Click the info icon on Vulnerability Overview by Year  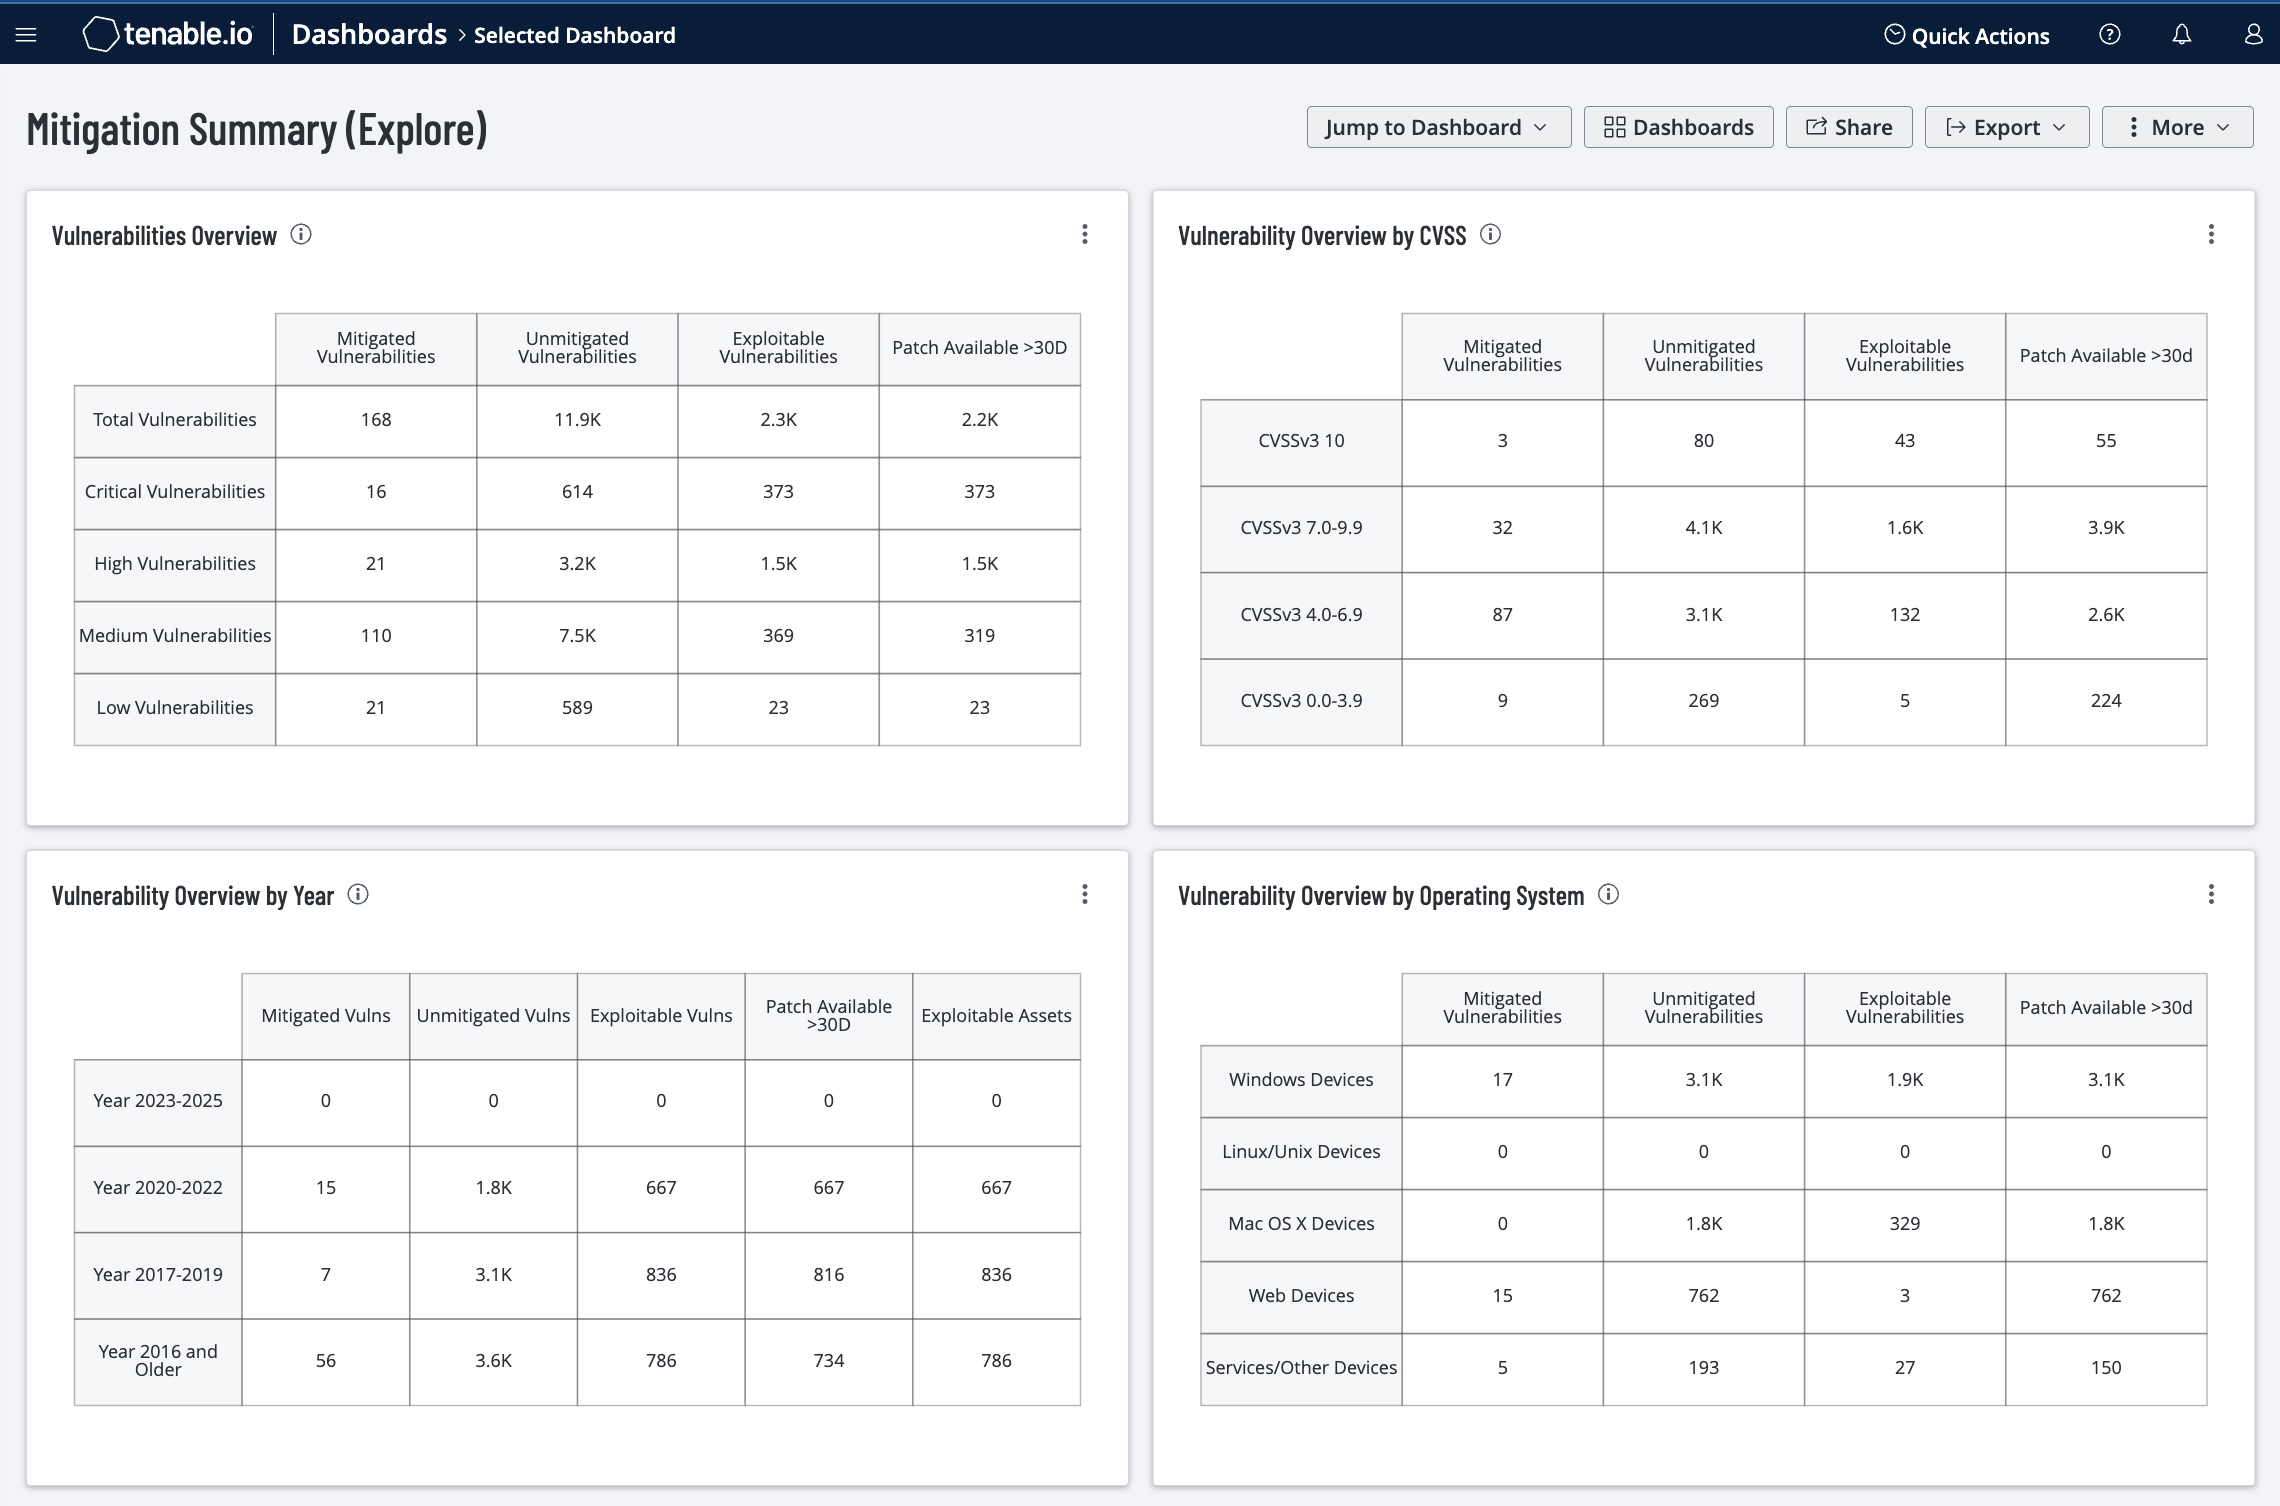point(360,894)
